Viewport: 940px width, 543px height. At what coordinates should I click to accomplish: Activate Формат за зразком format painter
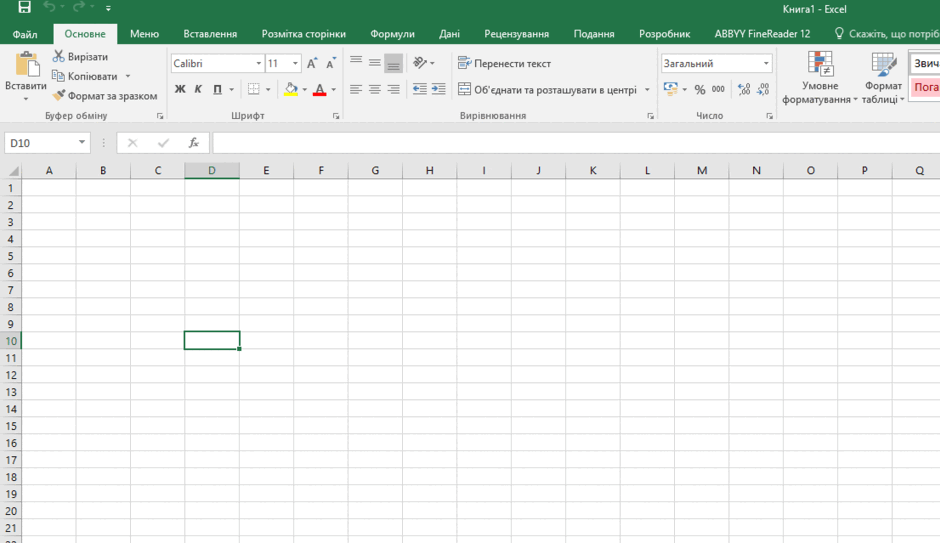click(105, 96)
